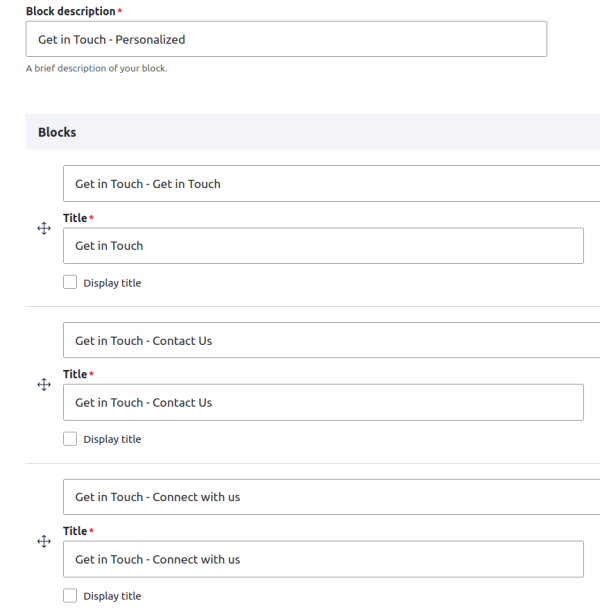This screenshot has height=608, width=600.
Task: Click the move handle beside Contact Us block
Action: click(x=44, y=385)
